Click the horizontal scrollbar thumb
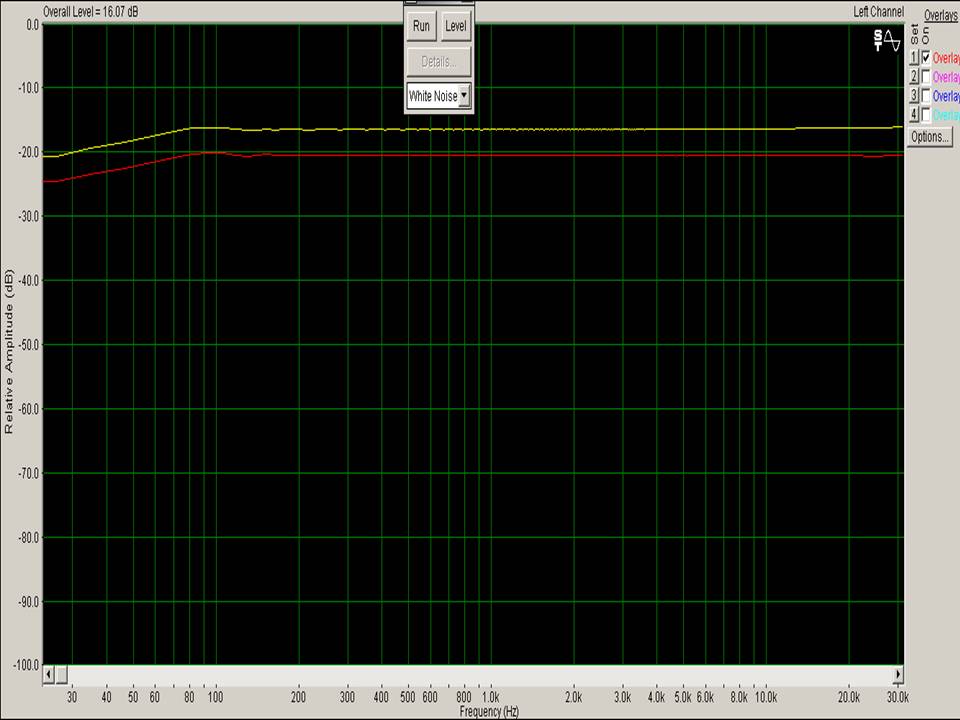The image size is (960, 720). click(61, 674)
